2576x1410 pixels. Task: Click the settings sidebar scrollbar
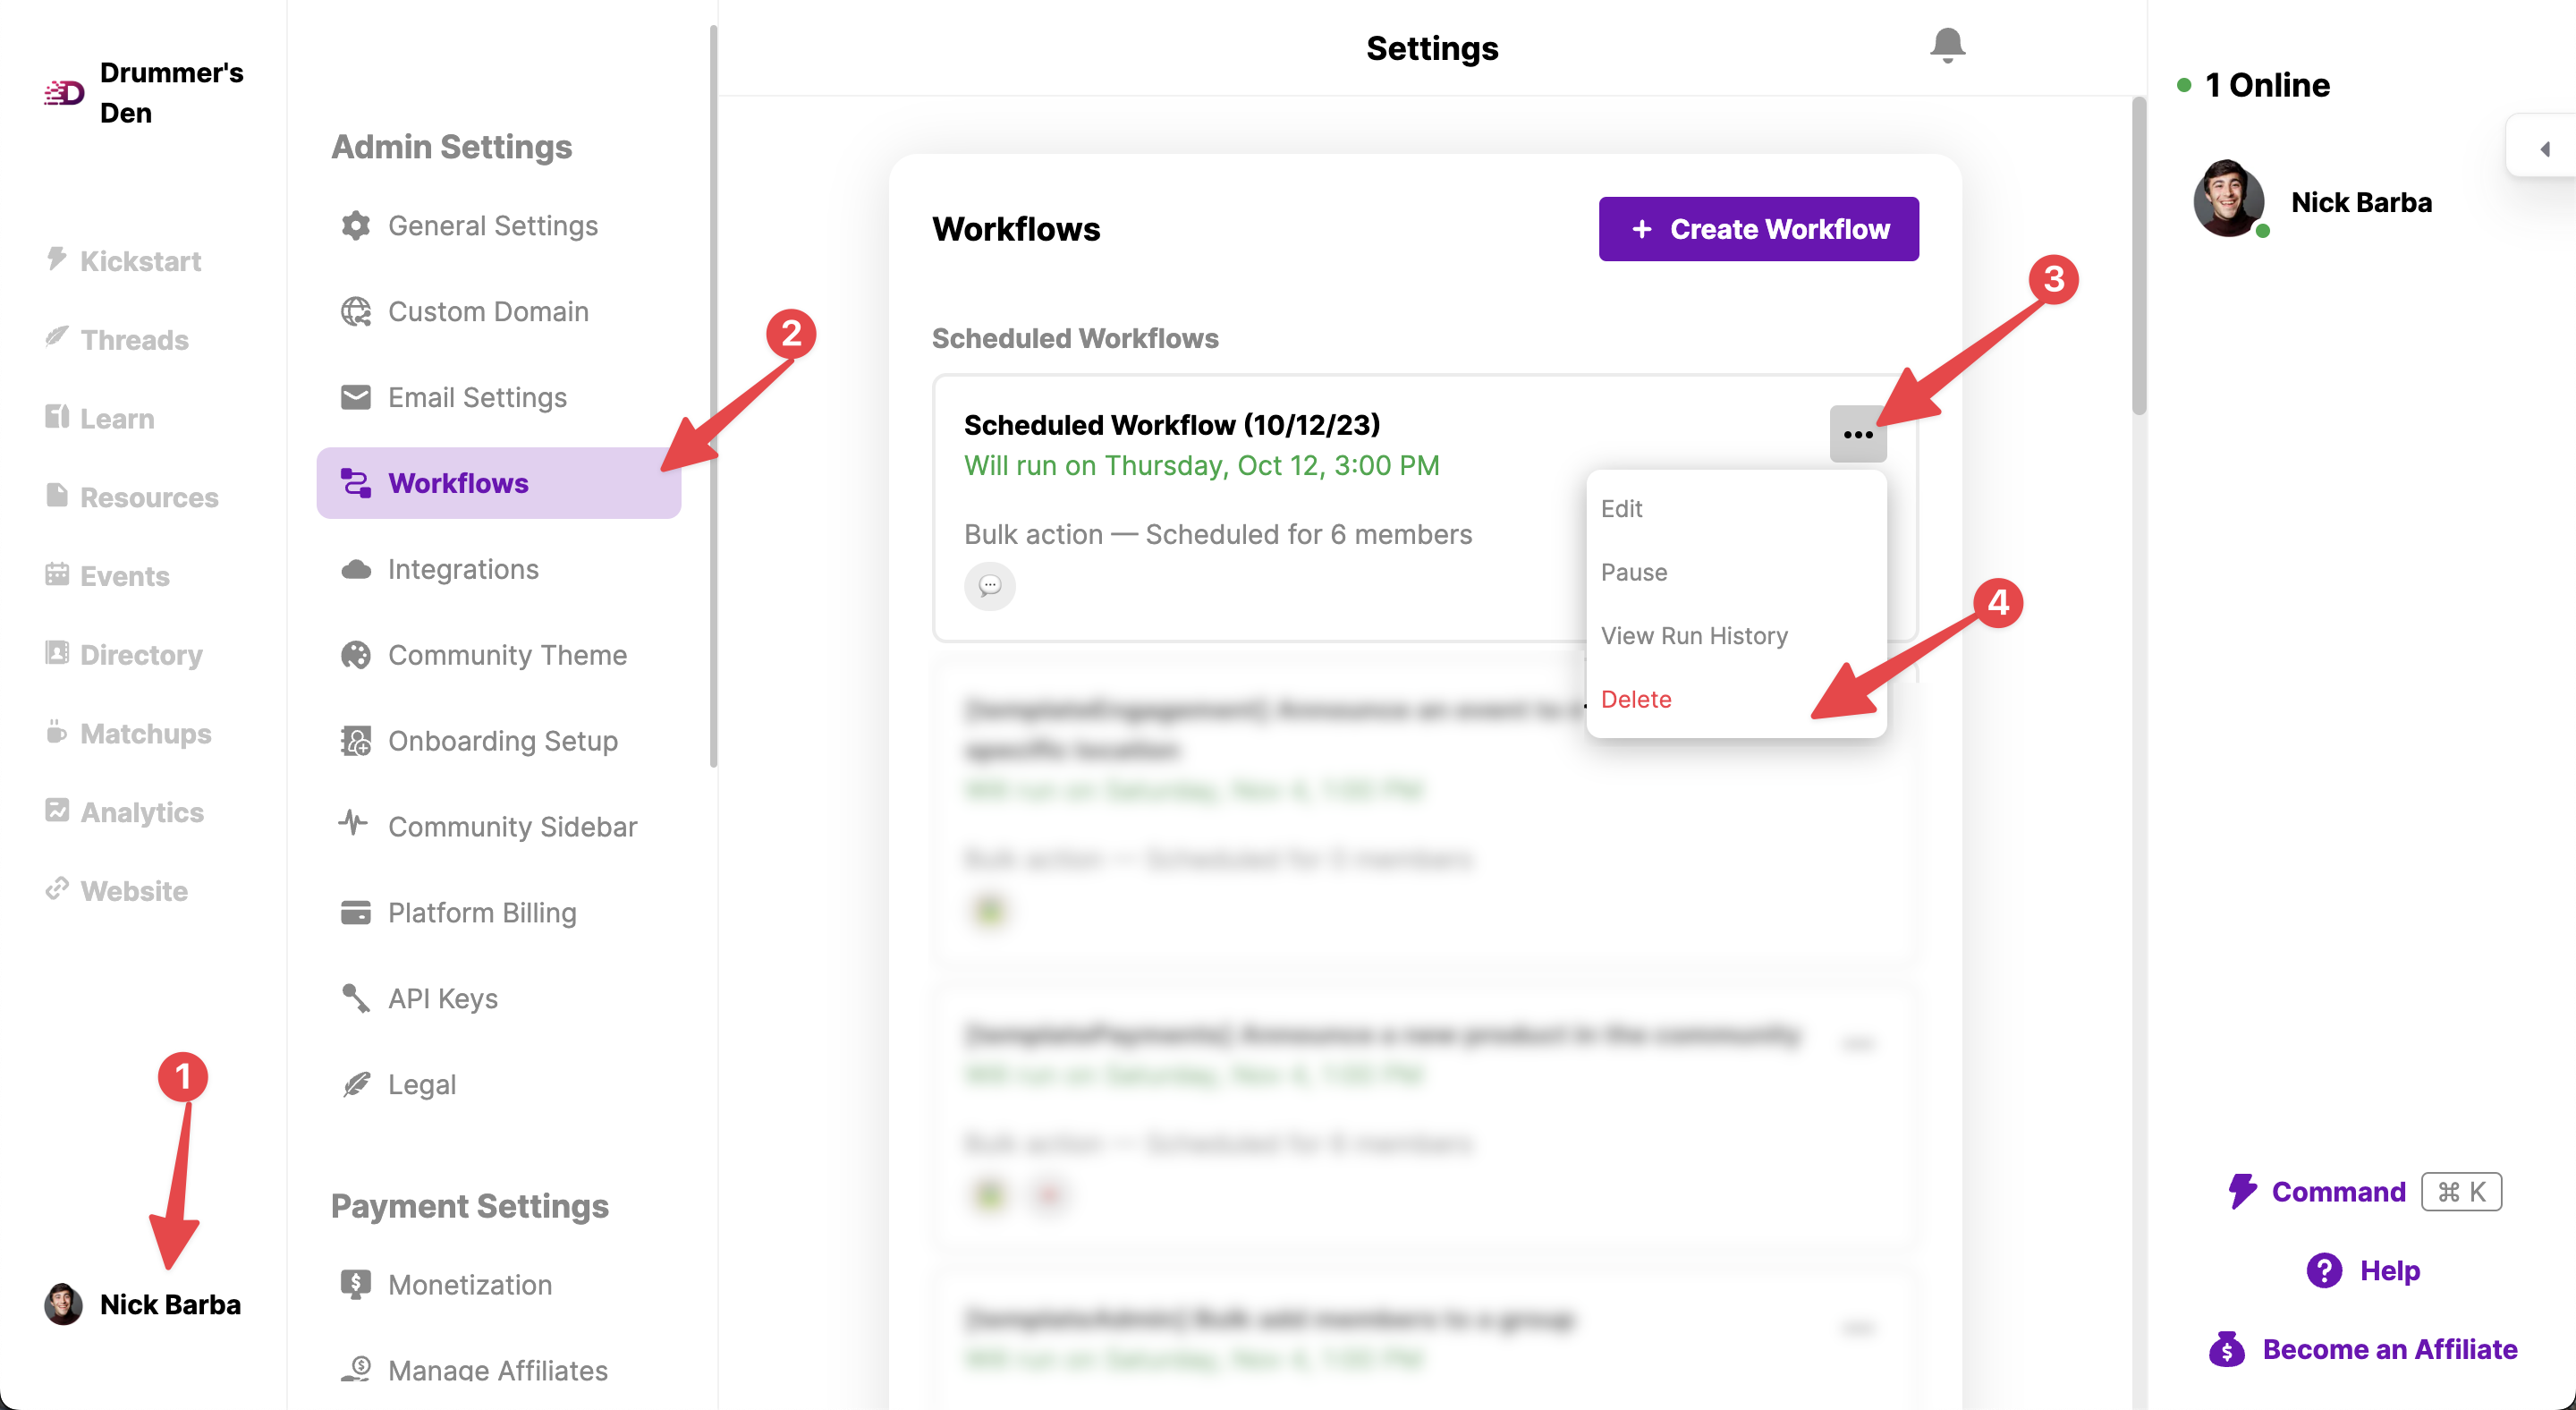[x=713, y=396]
